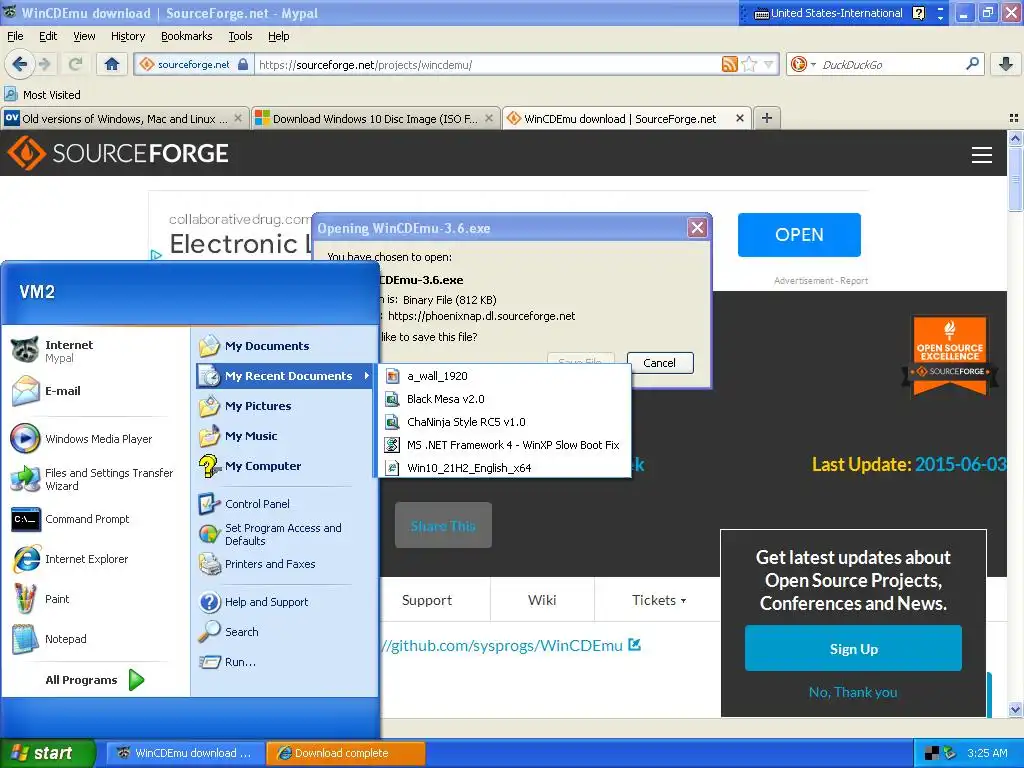Click the DuckDuckGo search magnifier icon
Image resolution: width=1024 pixels, height=768 pixels.
(x=972, y=64)
